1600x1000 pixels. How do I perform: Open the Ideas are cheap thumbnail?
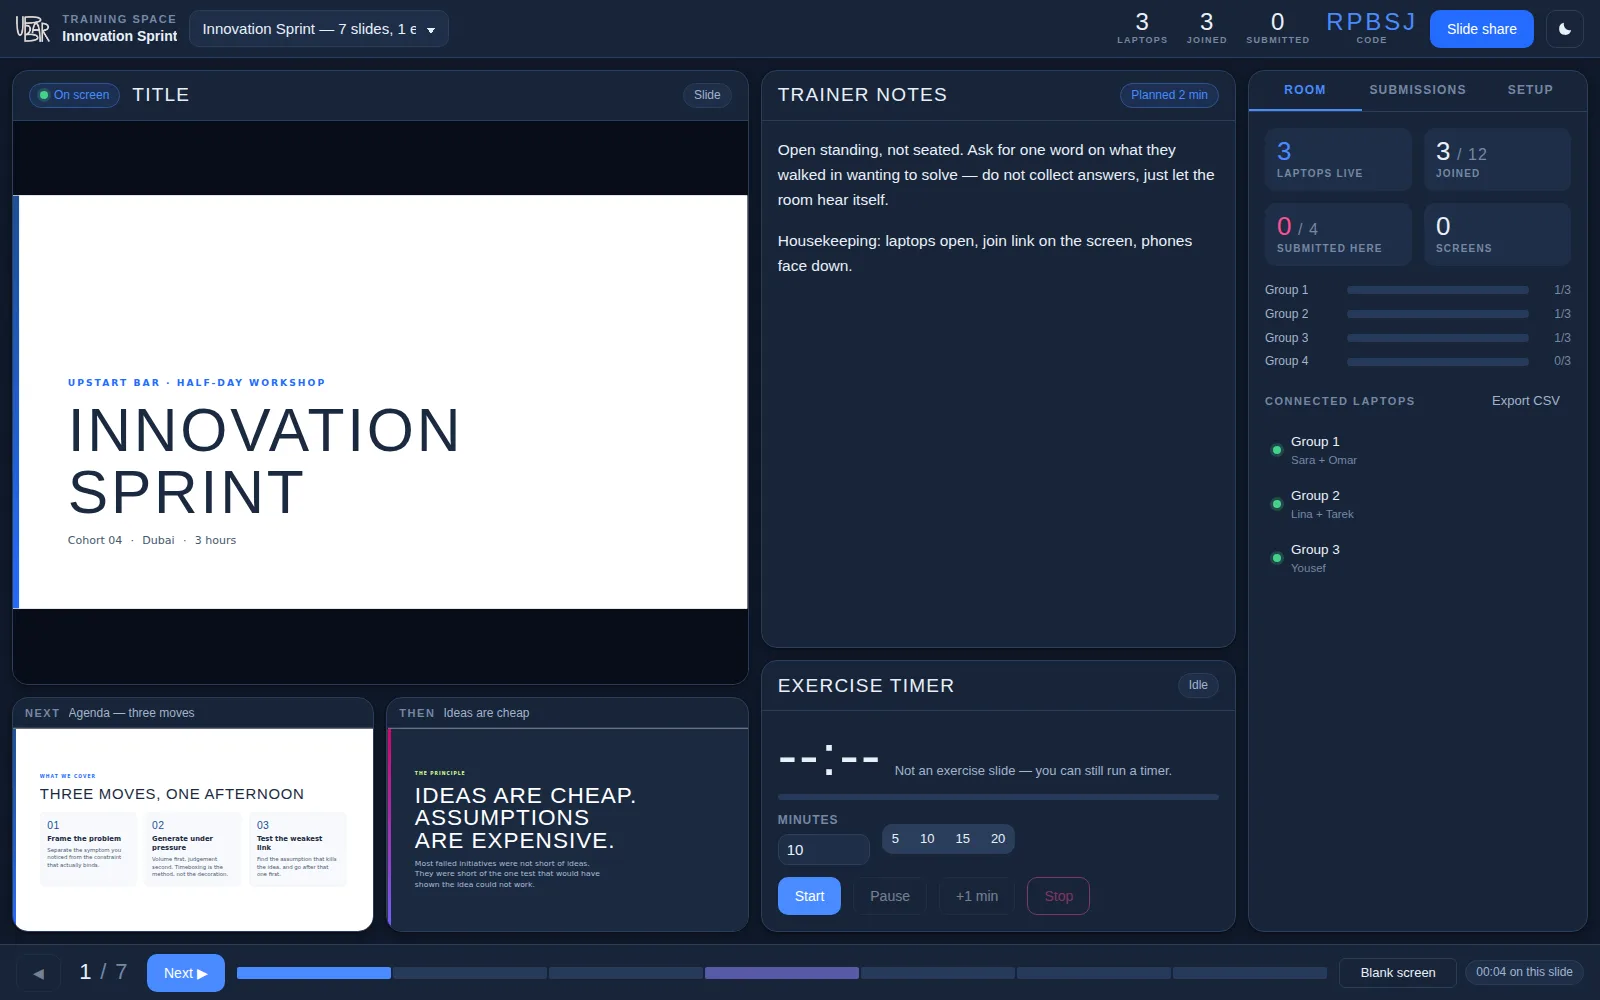[568, 815]
